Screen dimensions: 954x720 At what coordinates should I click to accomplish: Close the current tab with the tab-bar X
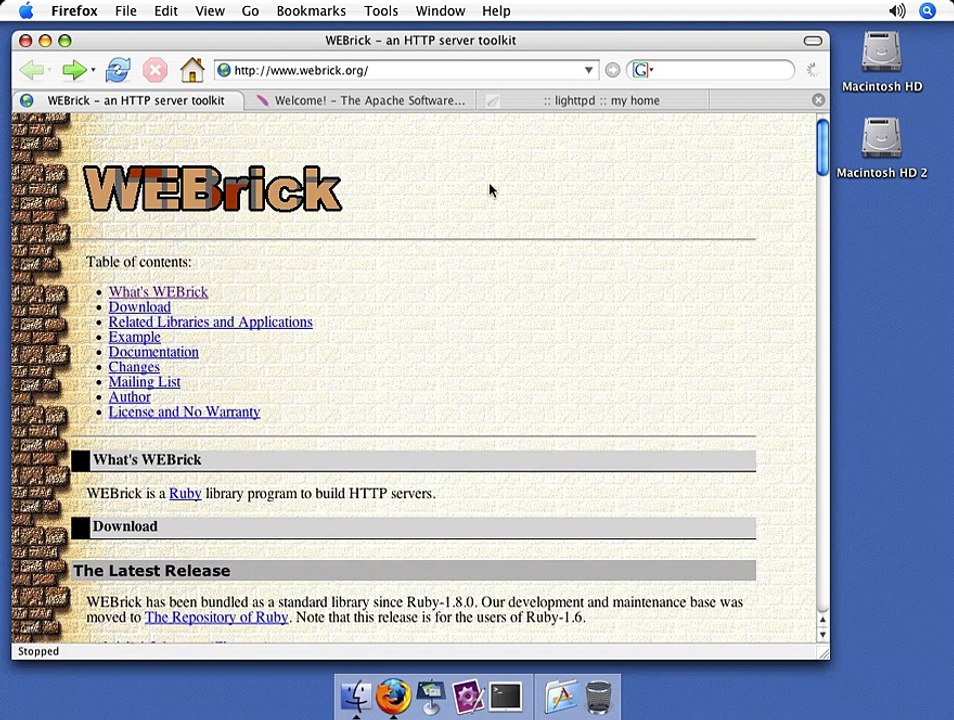(818, 100)
